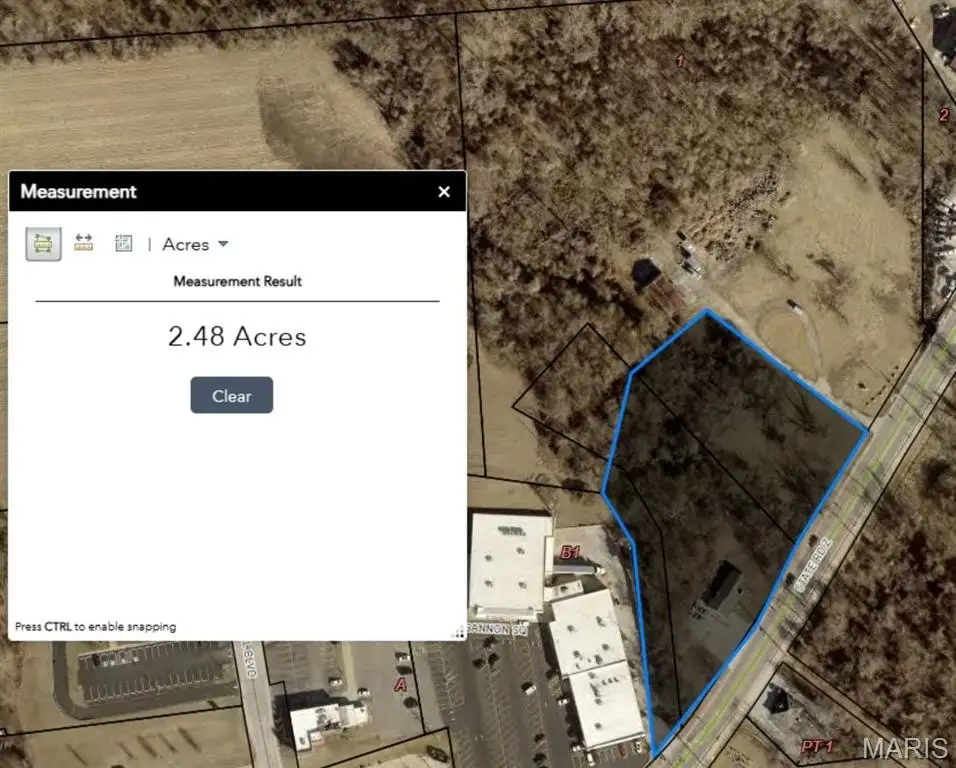
Task: Click the PT 1 parcel label
Action: tap(816, 746)
